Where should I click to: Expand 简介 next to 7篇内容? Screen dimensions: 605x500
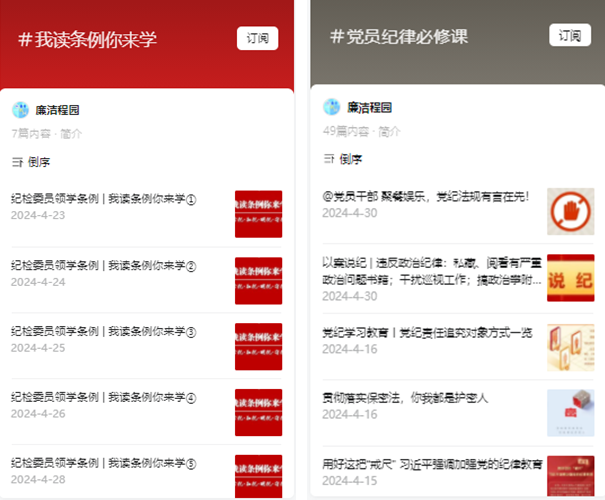point(71,133)
